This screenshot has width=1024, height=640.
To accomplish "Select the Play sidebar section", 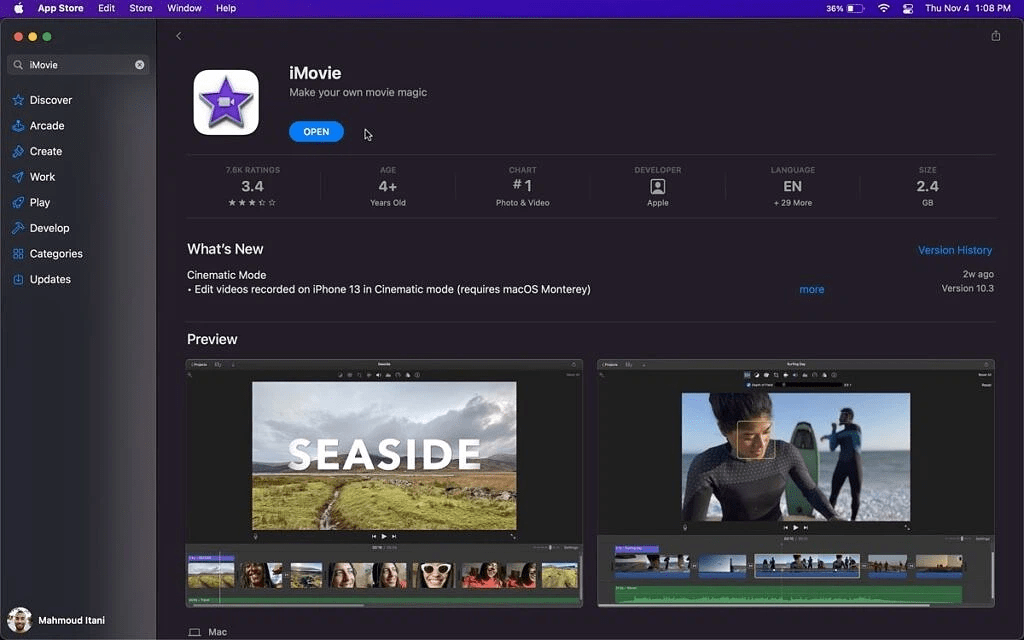I will point(40,202).
